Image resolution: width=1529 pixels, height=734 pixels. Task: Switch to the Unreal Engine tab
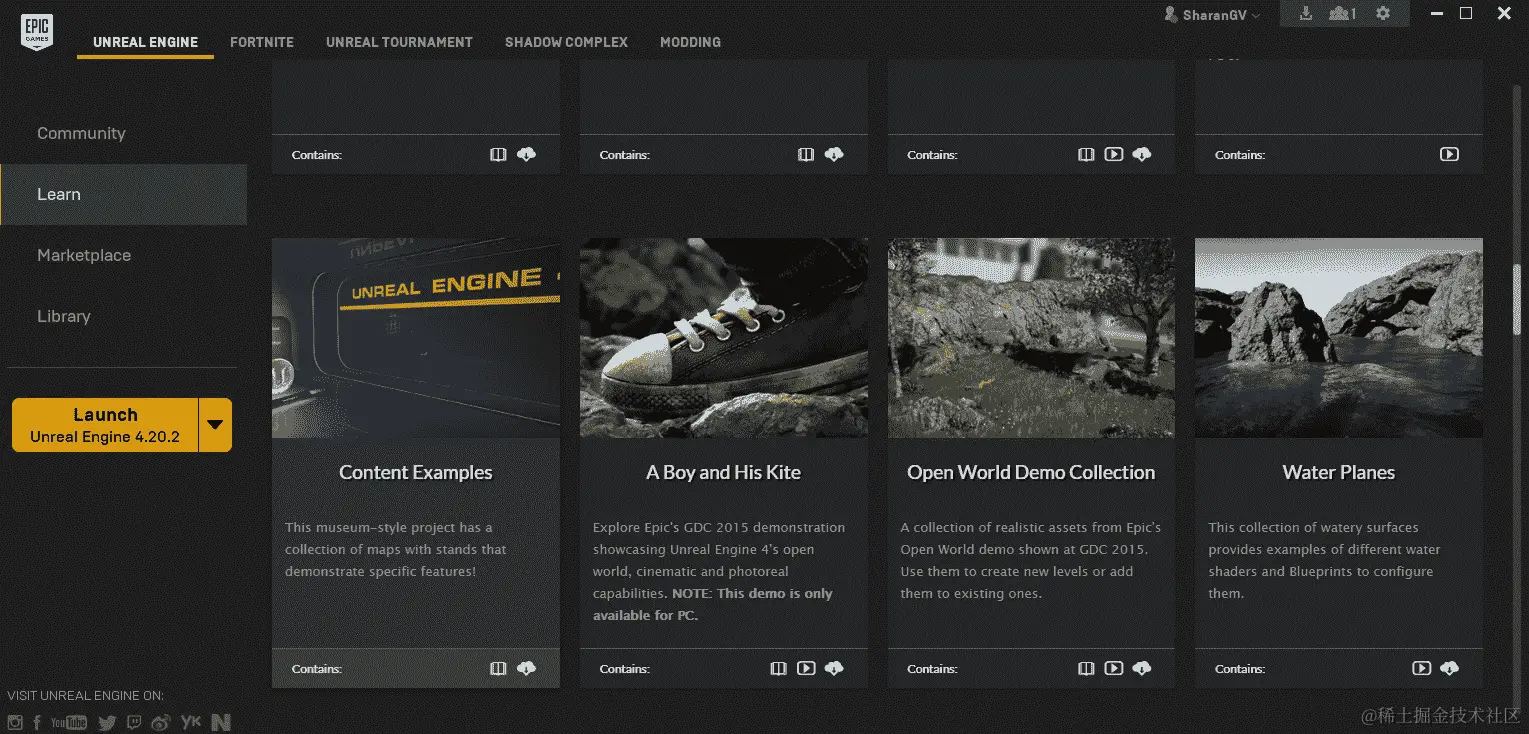145,42
